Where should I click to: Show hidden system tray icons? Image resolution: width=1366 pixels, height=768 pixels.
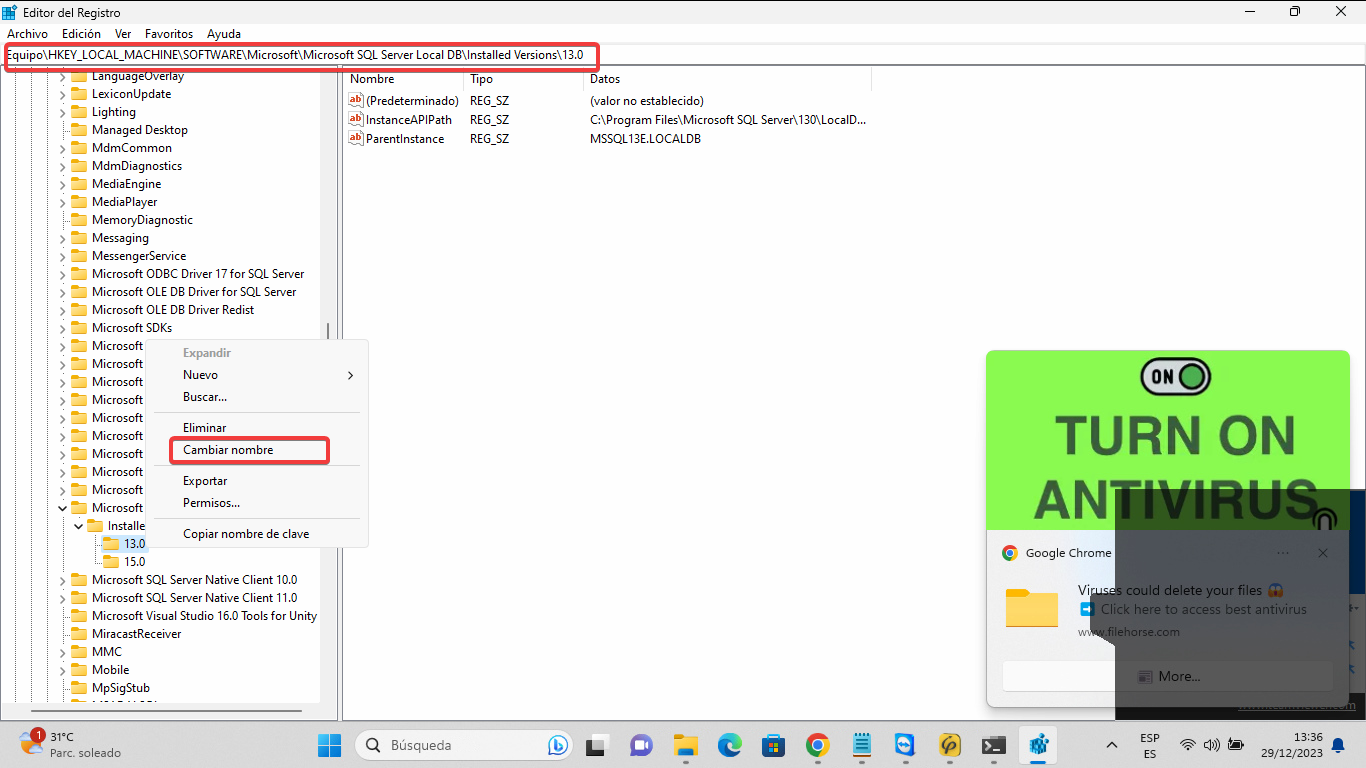1111,745
